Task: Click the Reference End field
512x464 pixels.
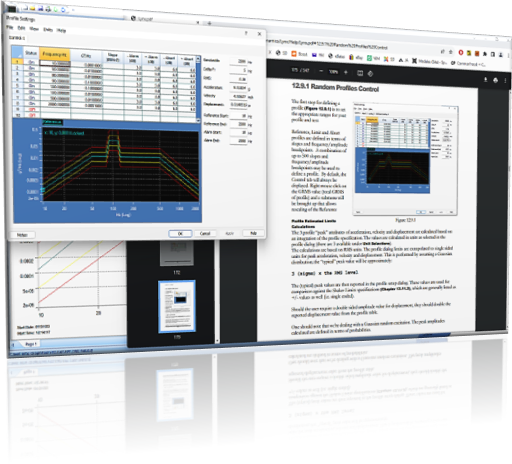Action: pos(238,124)
